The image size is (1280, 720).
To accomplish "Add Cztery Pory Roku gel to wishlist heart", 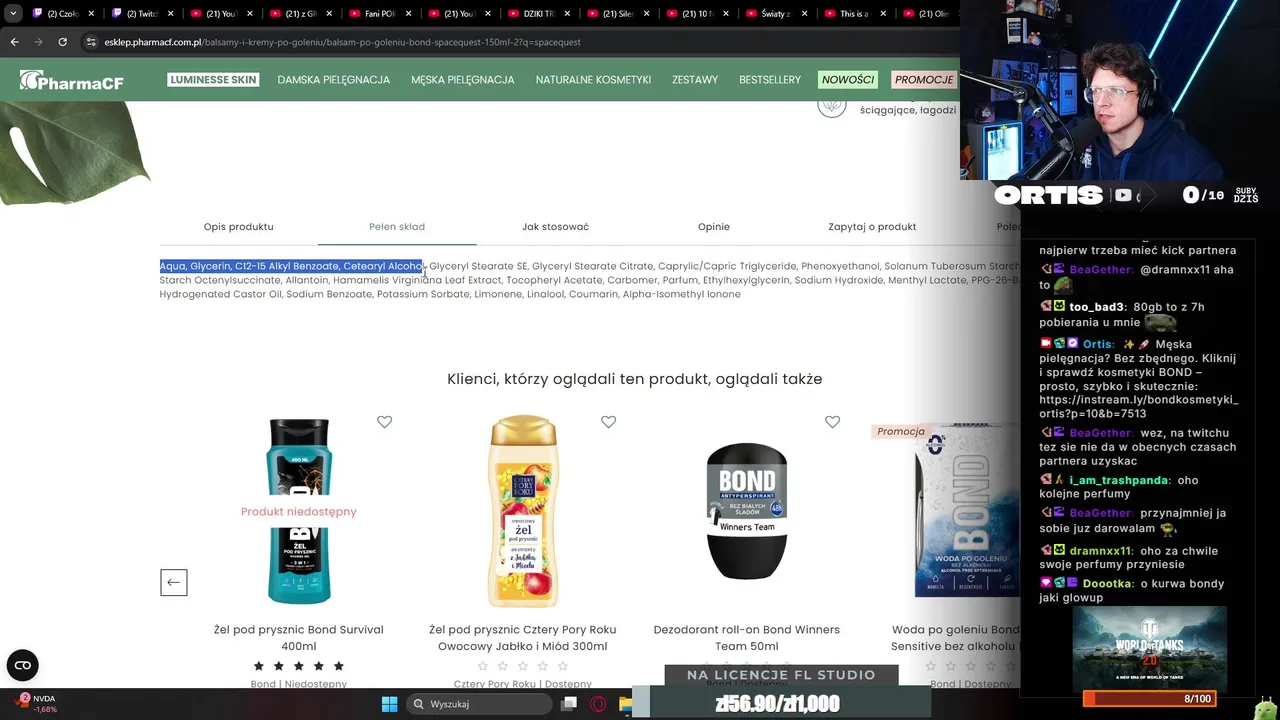I will click(x=608, y=422).
